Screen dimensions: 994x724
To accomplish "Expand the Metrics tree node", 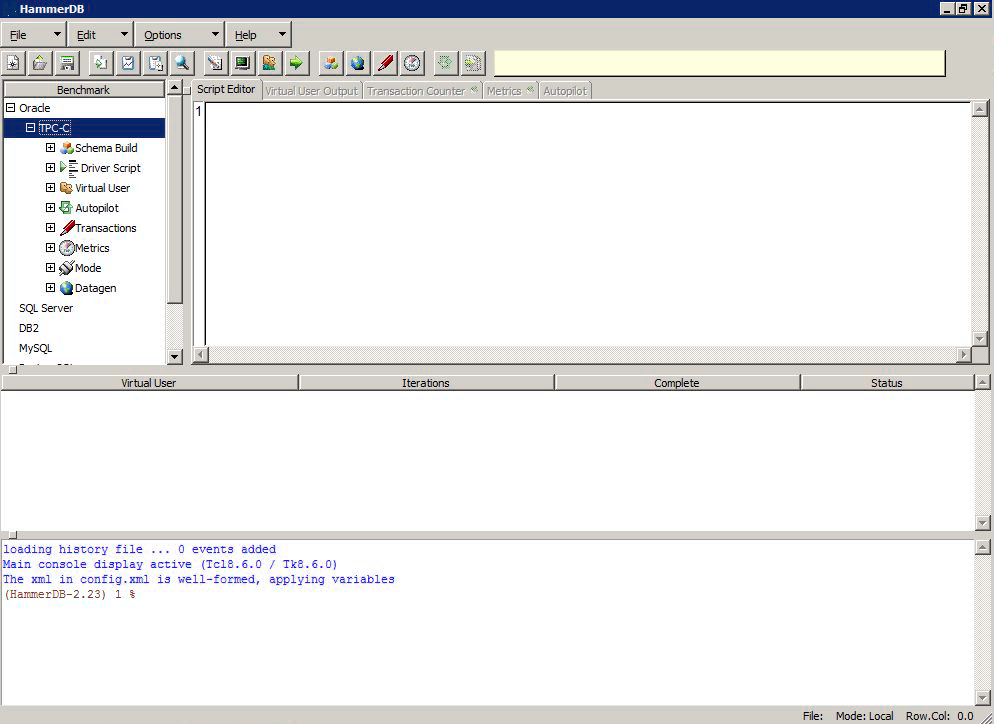I will click(x=50, y=248).
